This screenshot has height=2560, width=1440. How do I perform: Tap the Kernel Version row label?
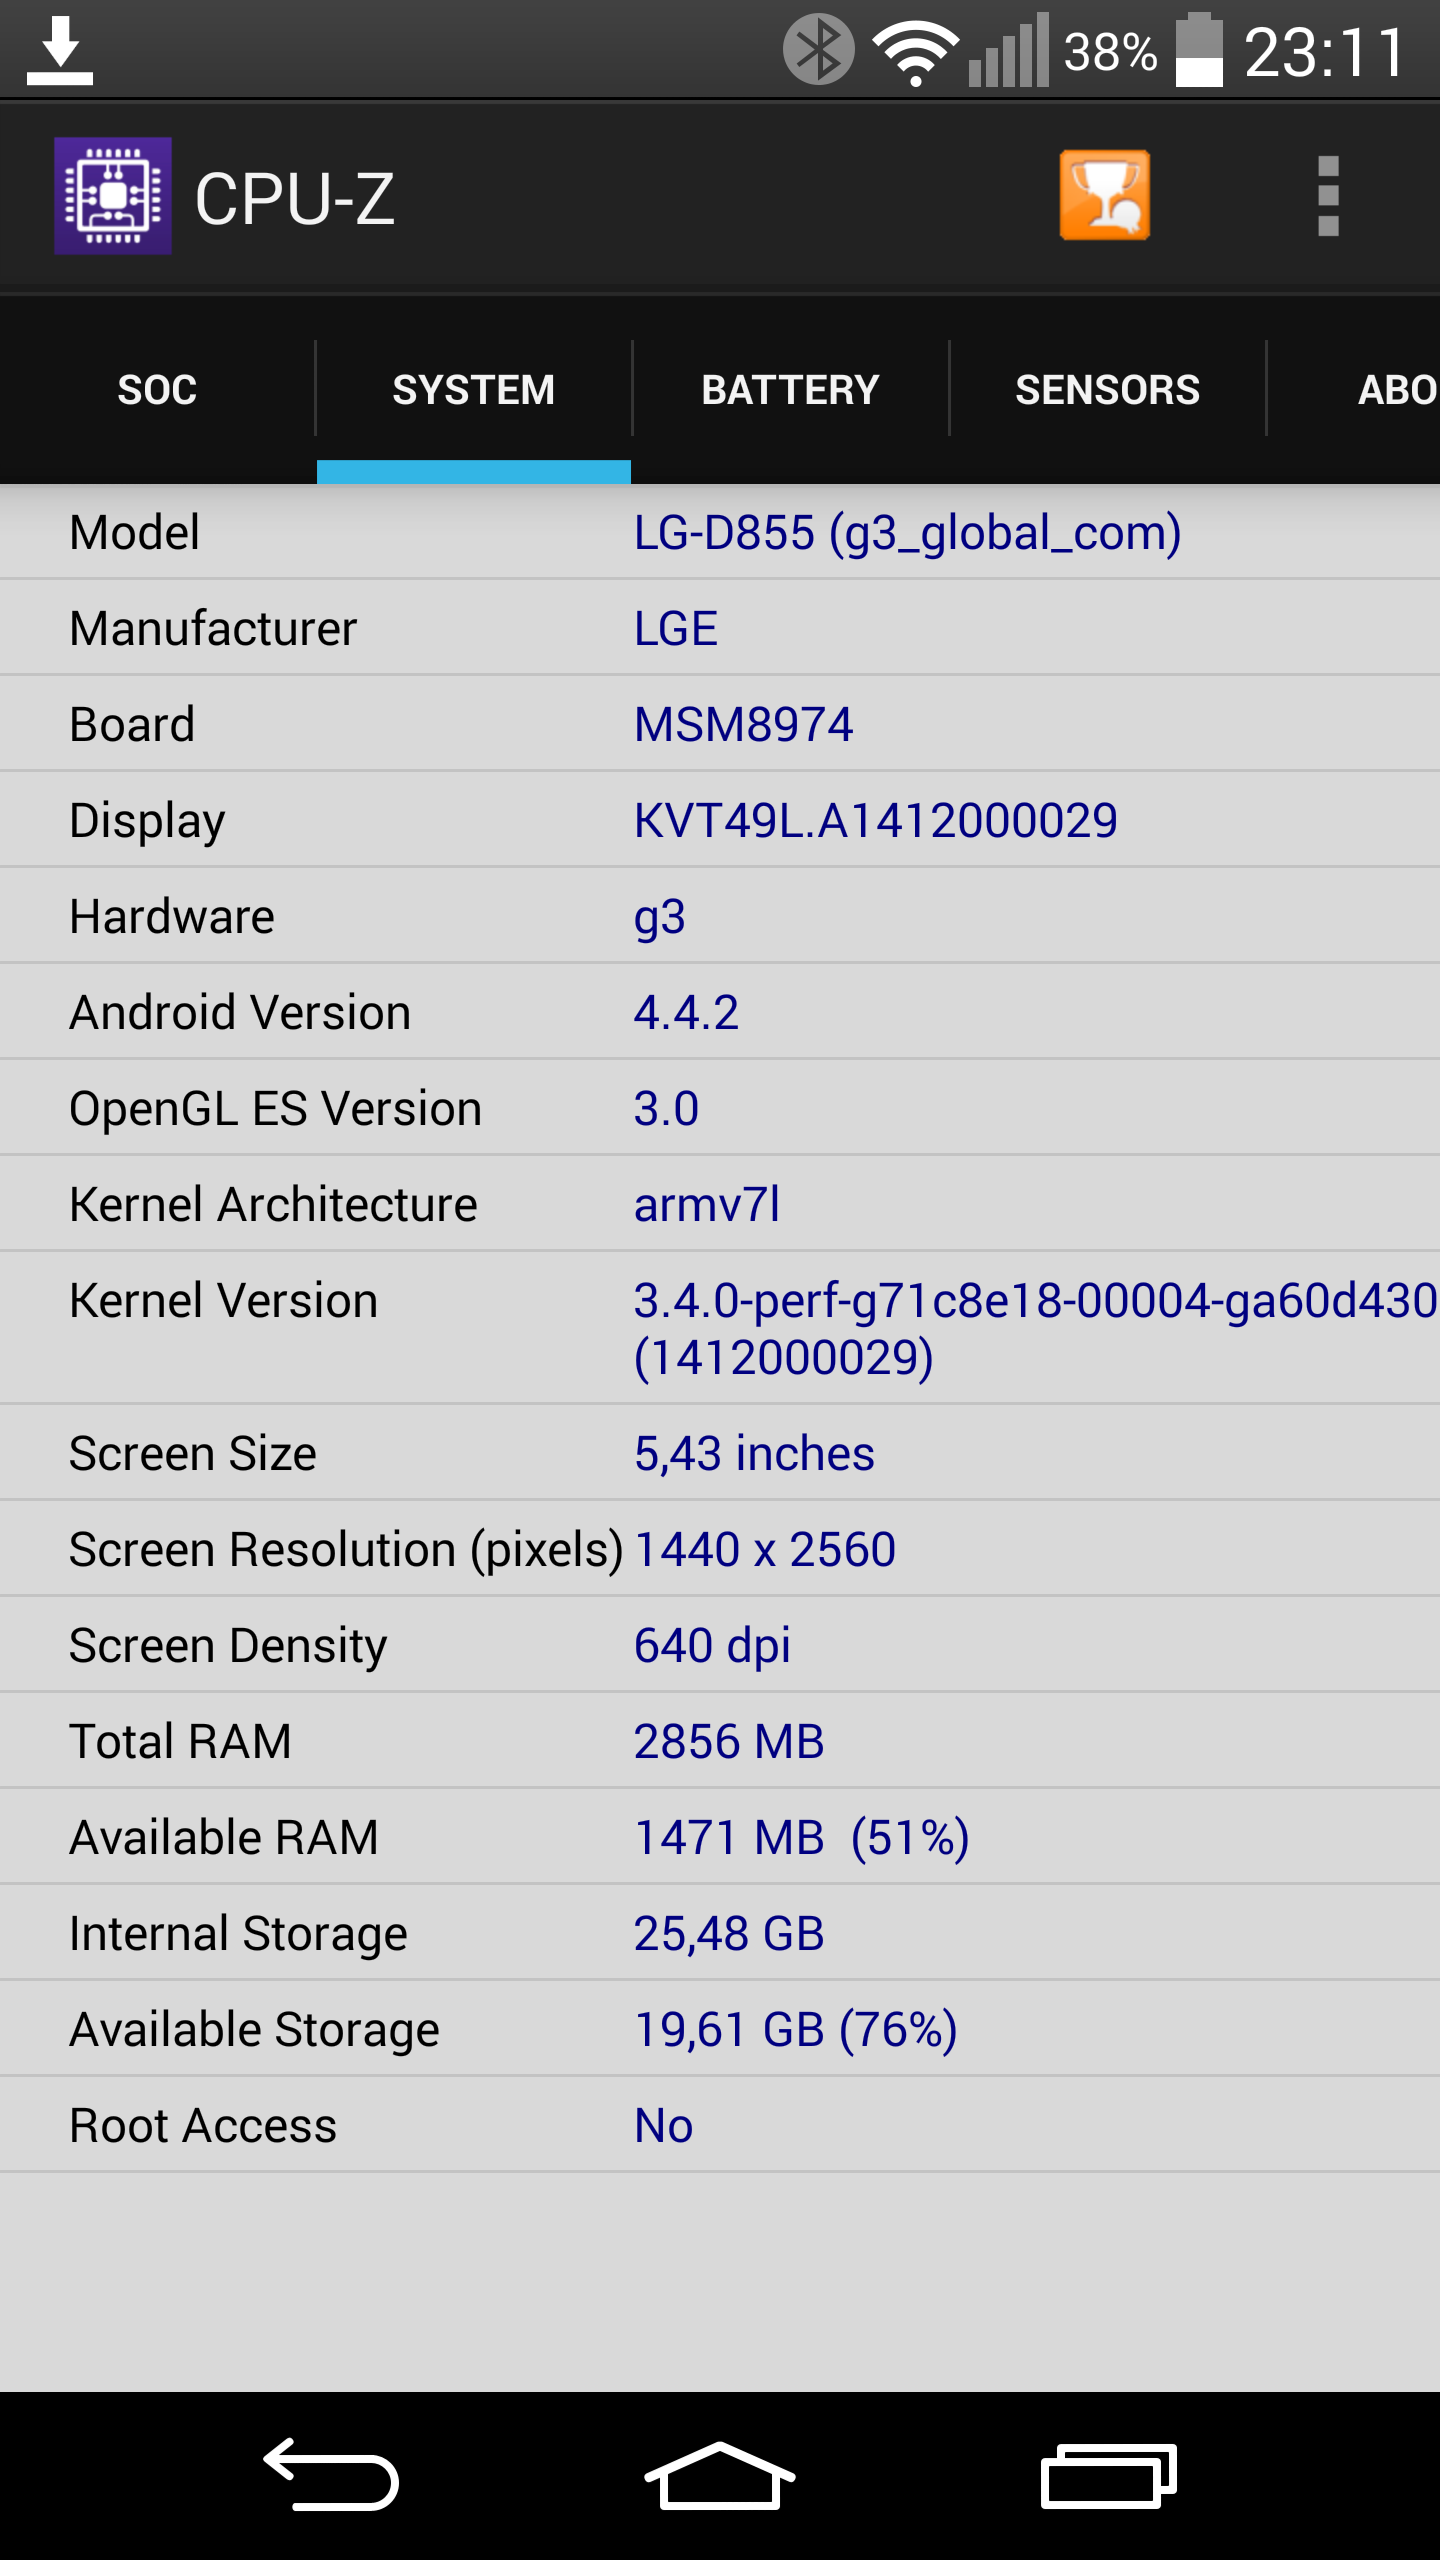click(x=224, y=1301)
